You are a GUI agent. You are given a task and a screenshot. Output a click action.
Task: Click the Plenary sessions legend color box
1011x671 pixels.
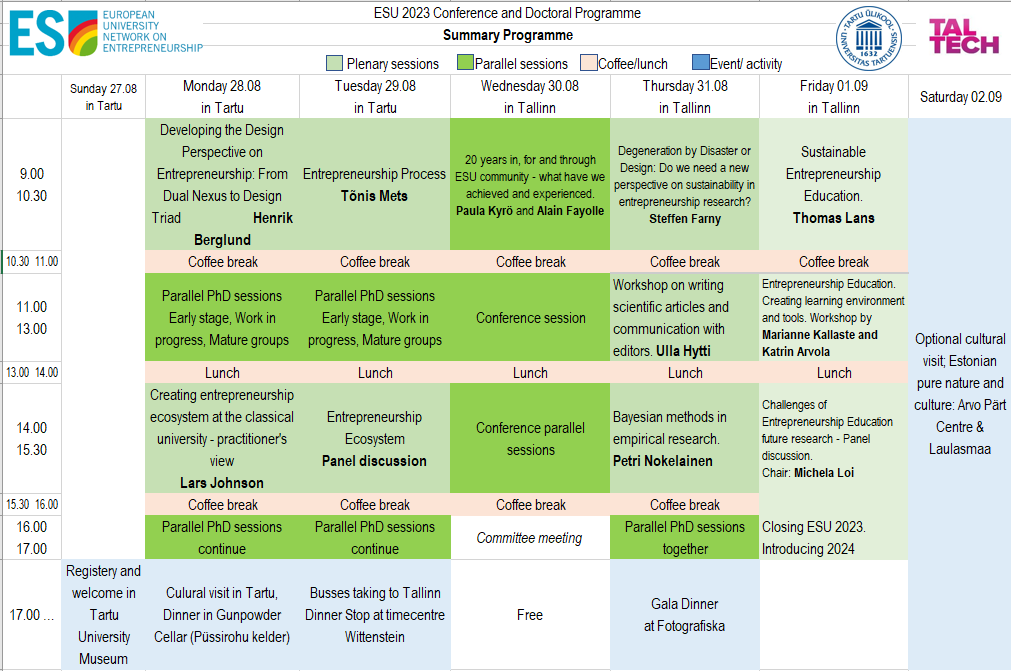point(335,64)
